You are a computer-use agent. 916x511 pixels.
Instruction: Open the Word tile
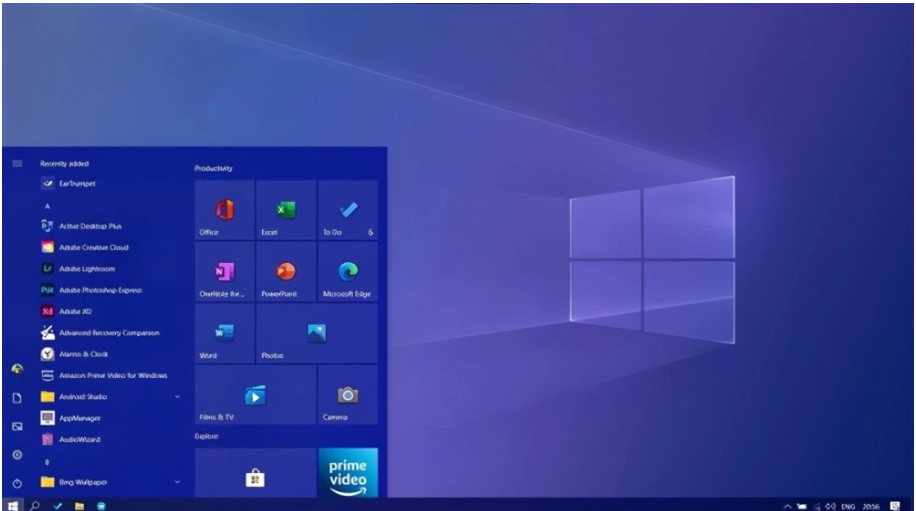coord(225,333)
